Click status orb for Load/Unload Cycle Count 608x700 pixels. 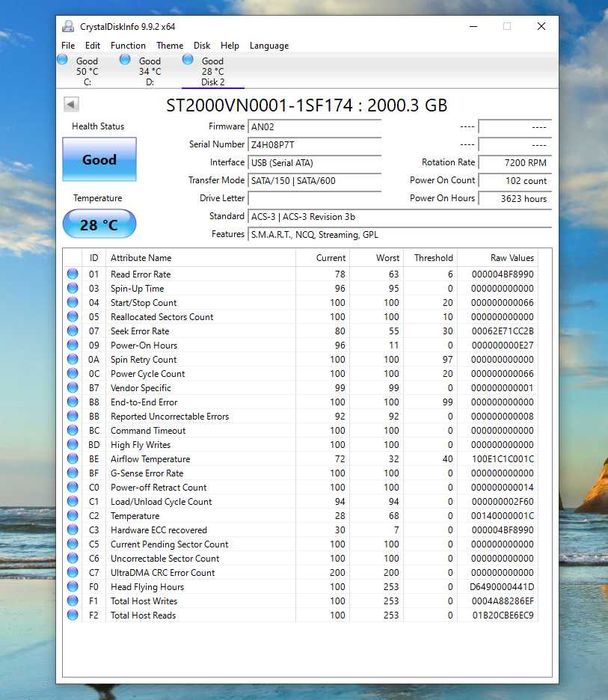[x=72, y=501]
